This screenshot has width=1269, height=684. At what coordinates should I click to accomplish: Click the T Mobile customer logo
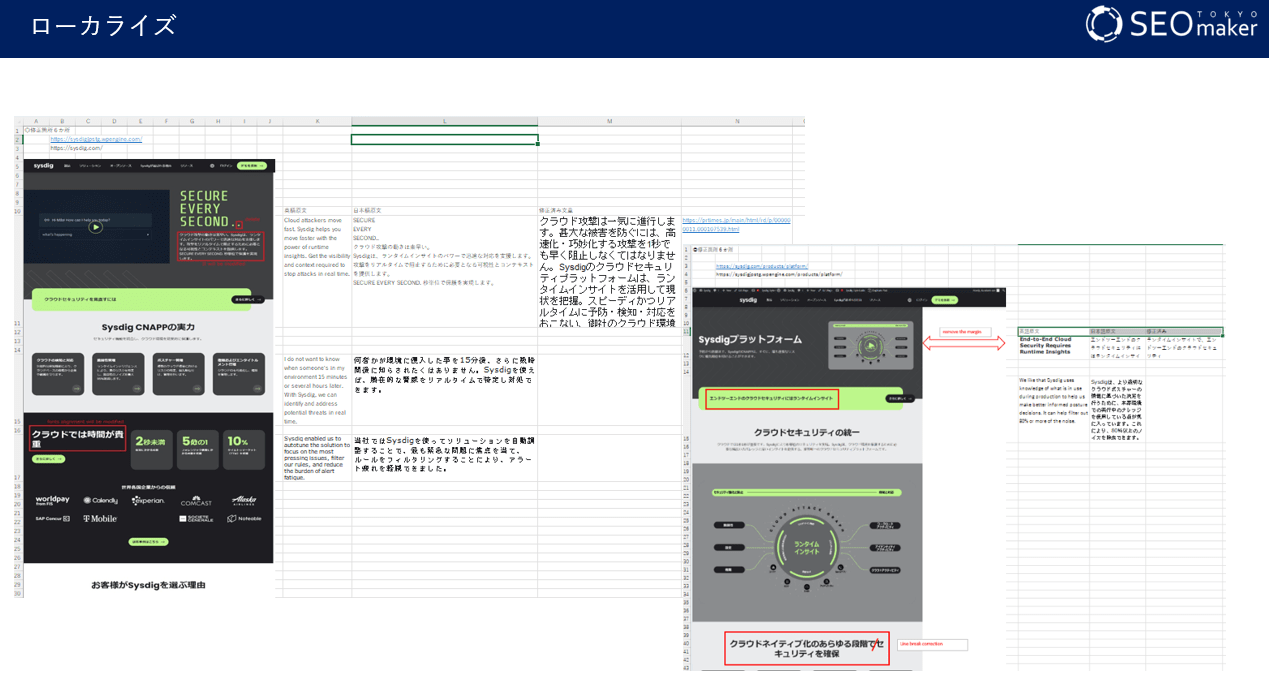click(x=99, y=518)
